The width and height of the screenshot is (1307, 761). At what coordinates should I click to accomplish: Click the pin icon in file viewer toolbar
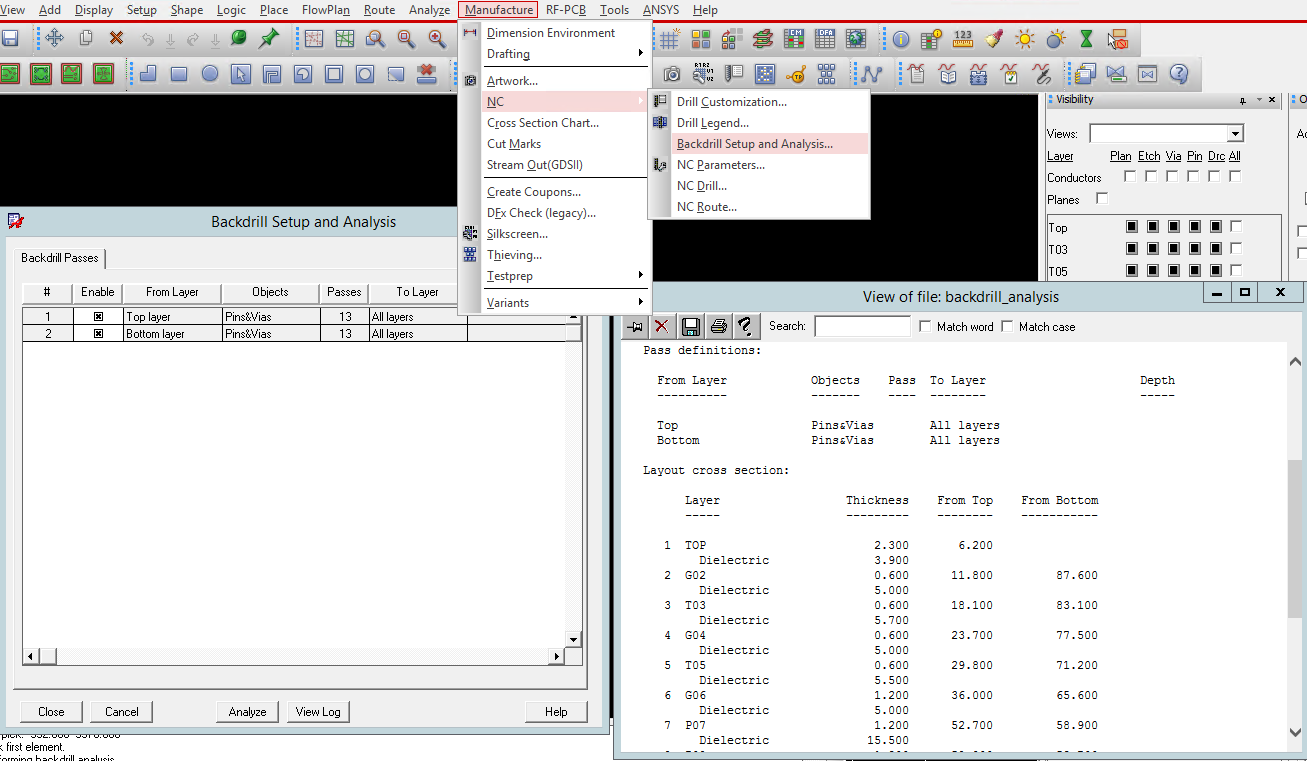634,326
